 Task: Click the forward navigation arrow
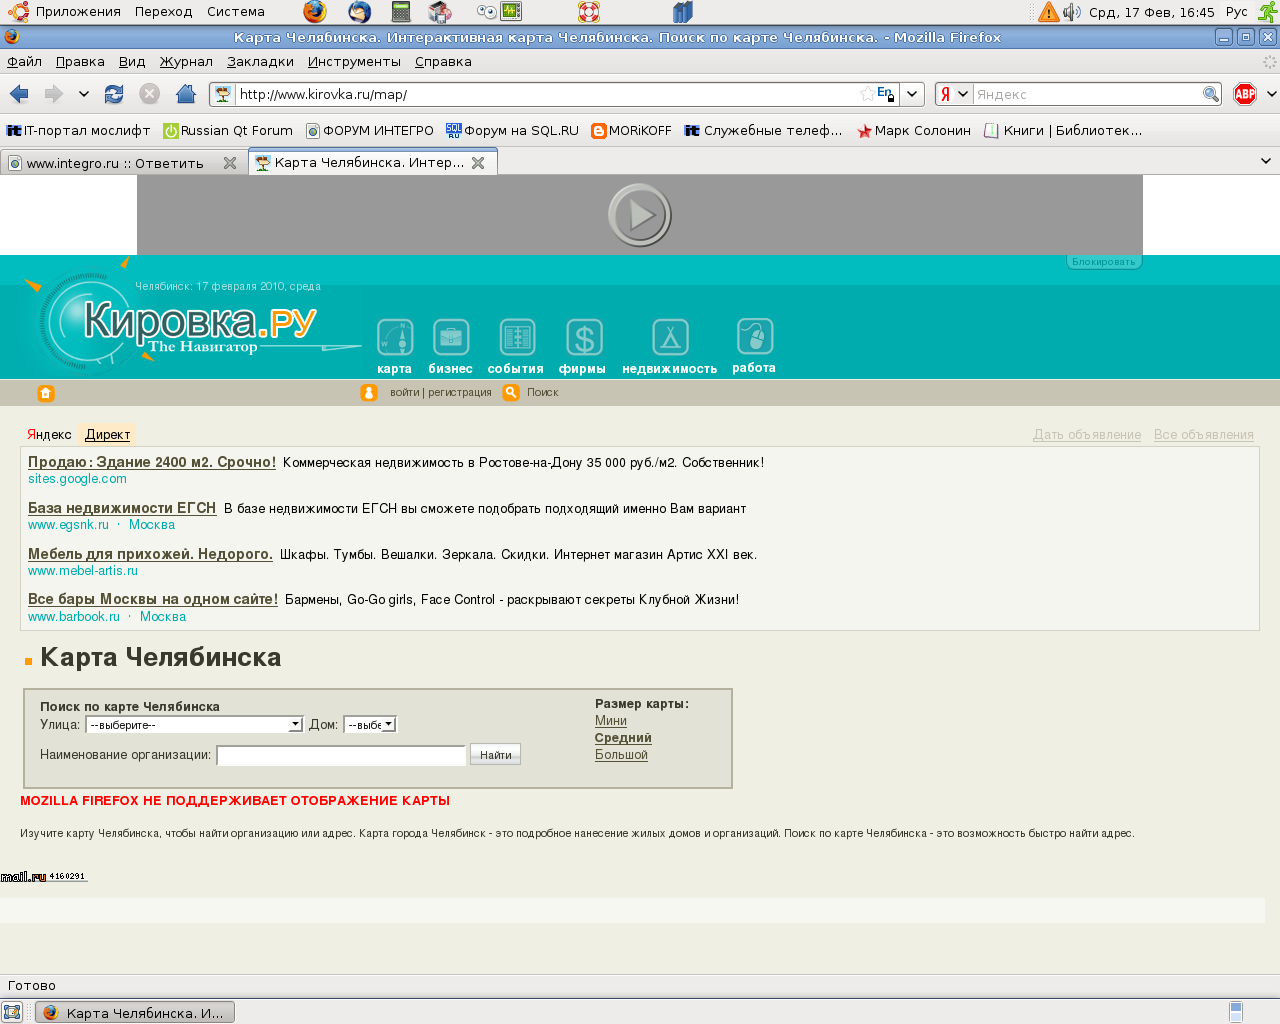[54, 94]
